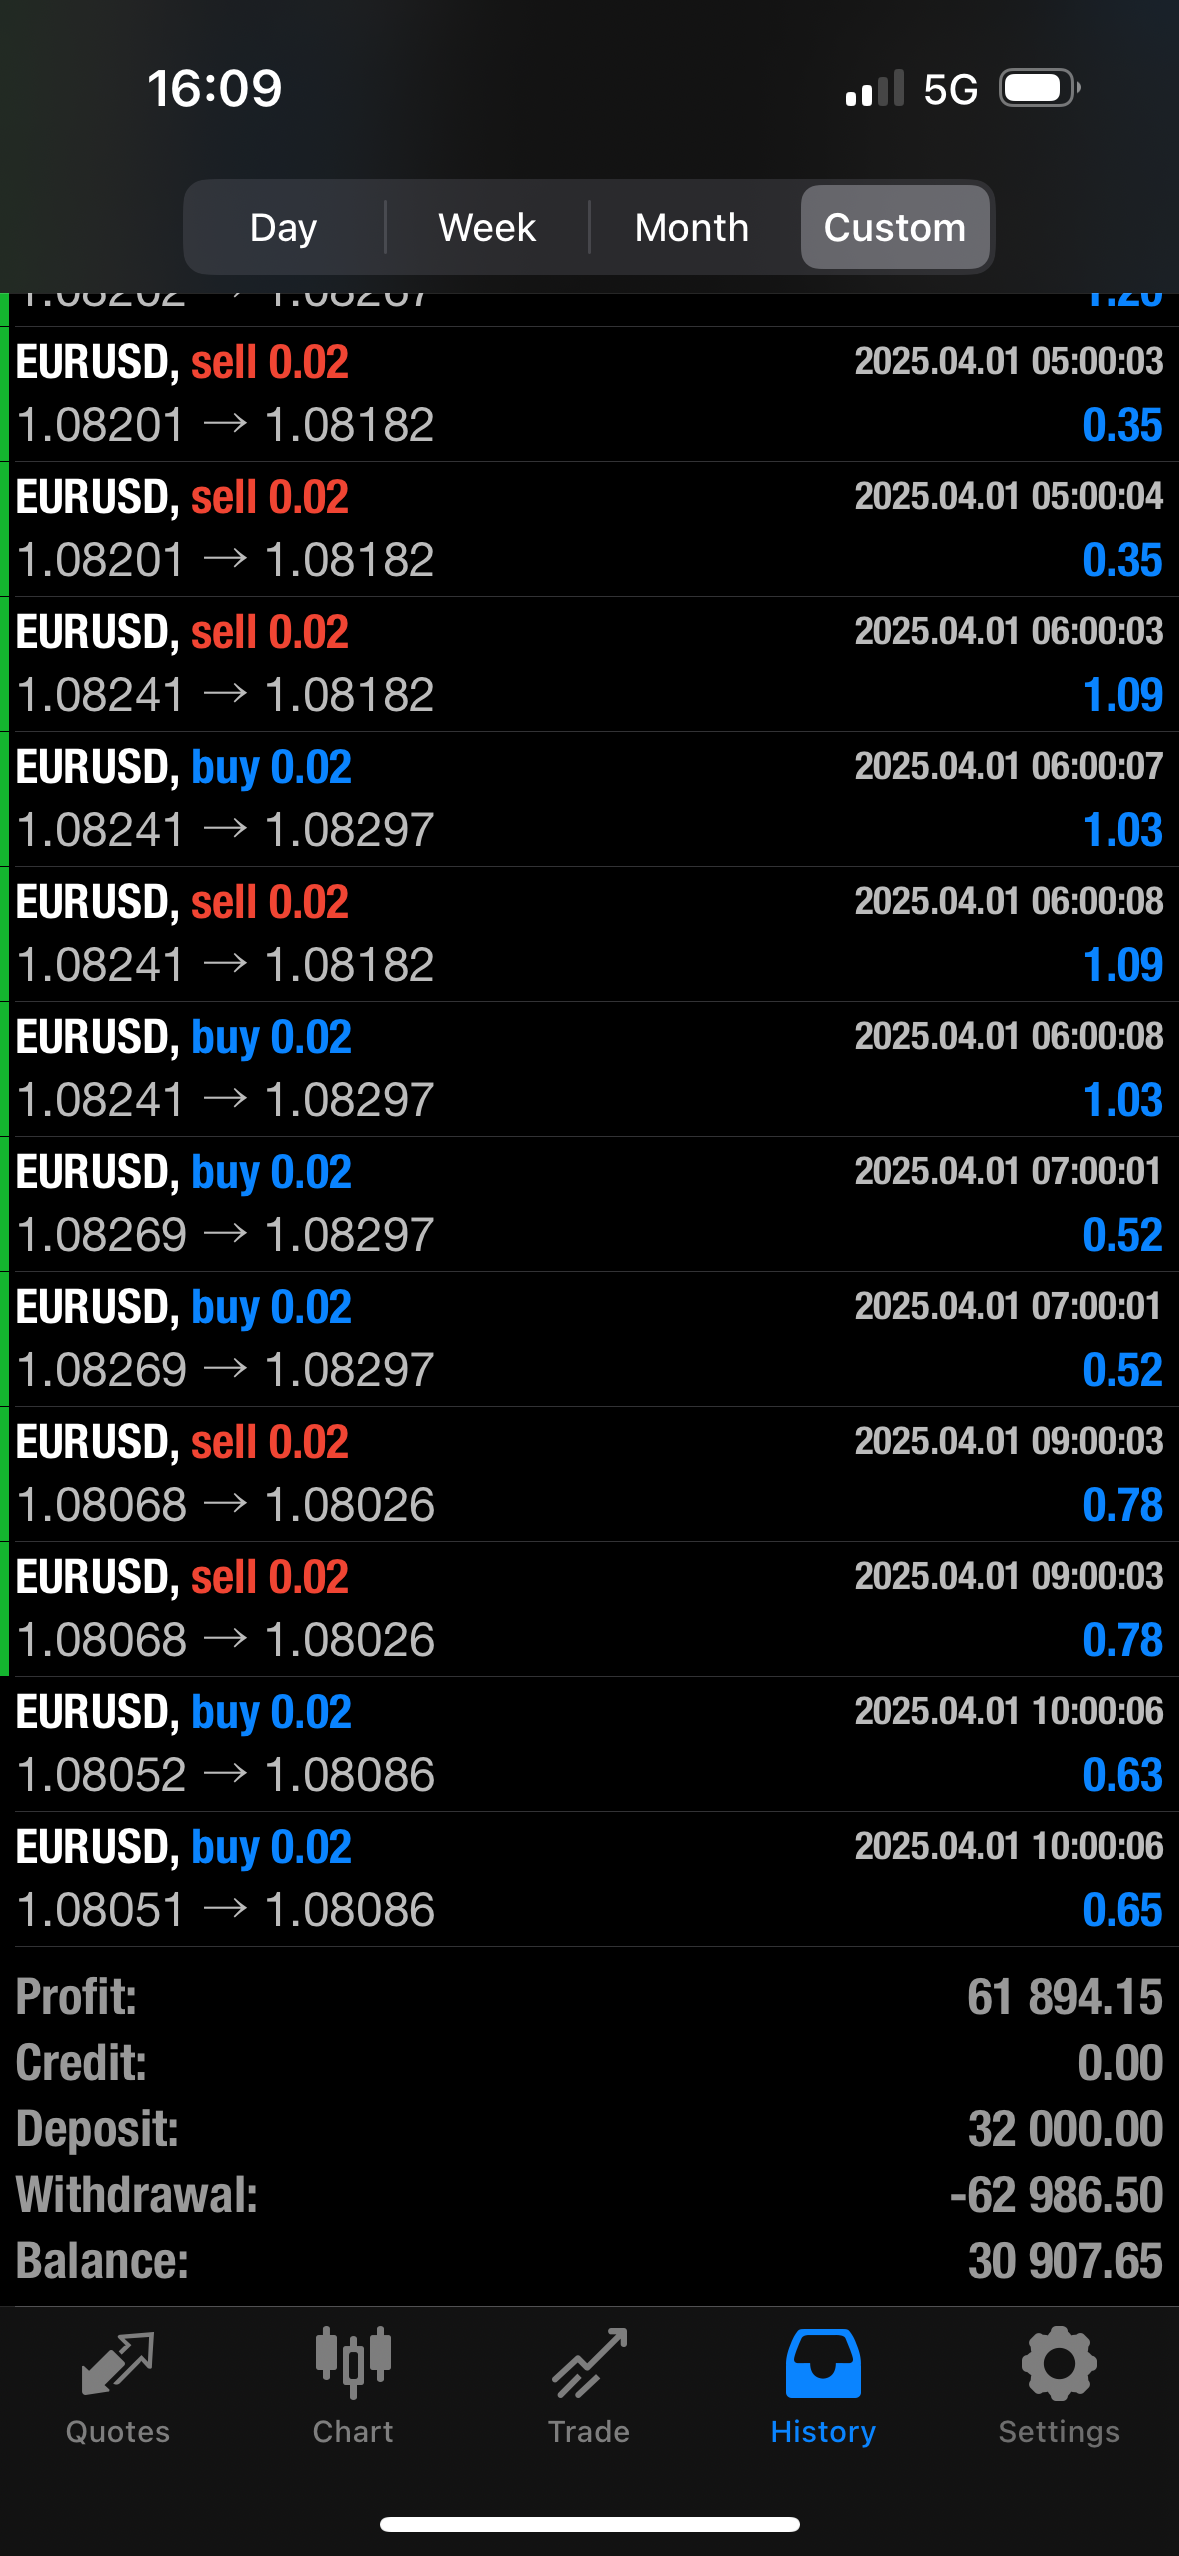Expand the buy trade closed at 06:00:07
Screen dimensions: 1179x2556
[x=589, y=798]
